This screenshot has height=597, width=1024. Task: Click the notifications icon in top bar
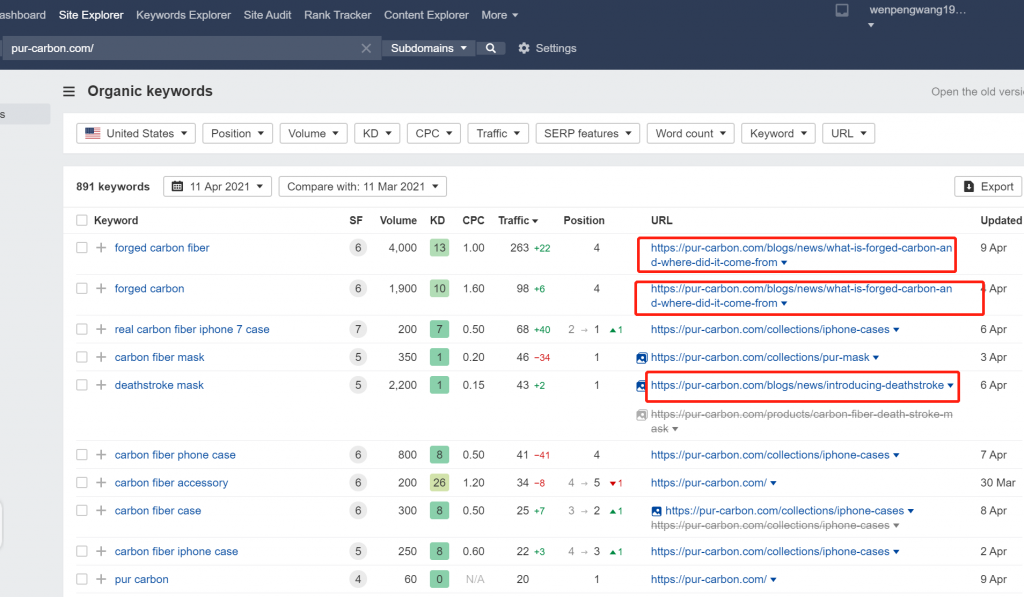tap(842, 11)
